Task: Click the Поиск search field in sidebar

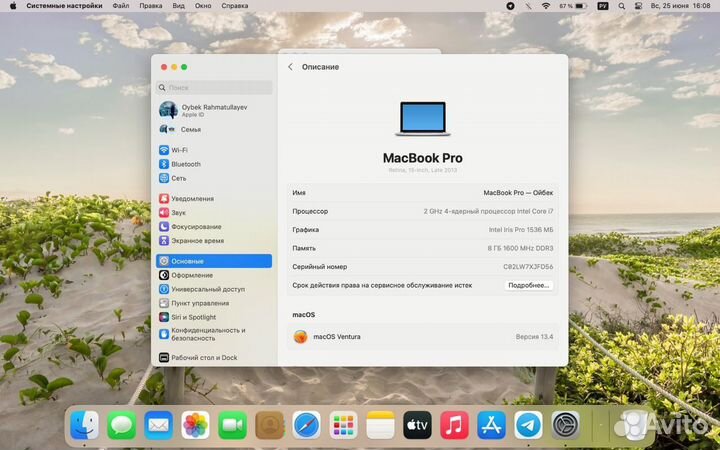Action: click(x=214, y=87)
